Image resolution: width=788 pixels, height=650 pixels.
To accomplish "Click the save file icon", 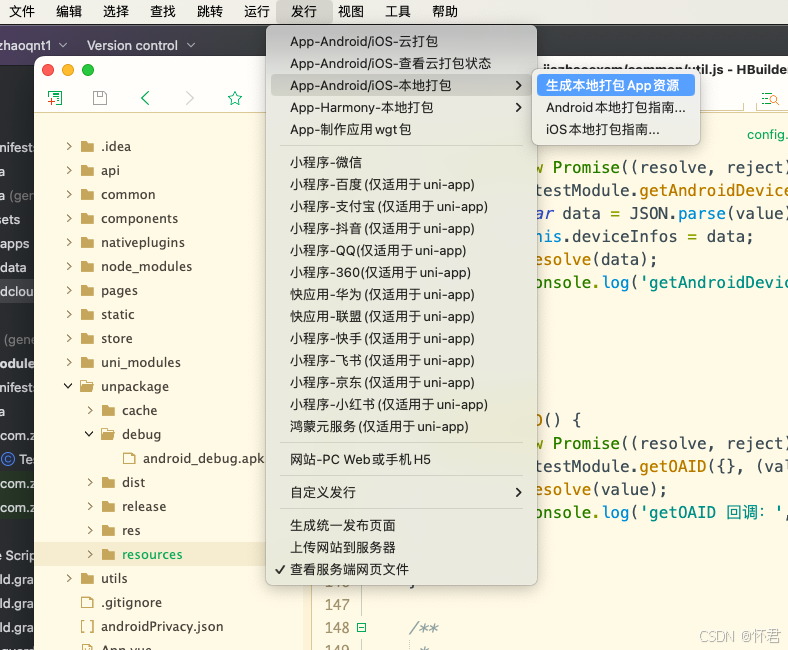I will point(100,98).
